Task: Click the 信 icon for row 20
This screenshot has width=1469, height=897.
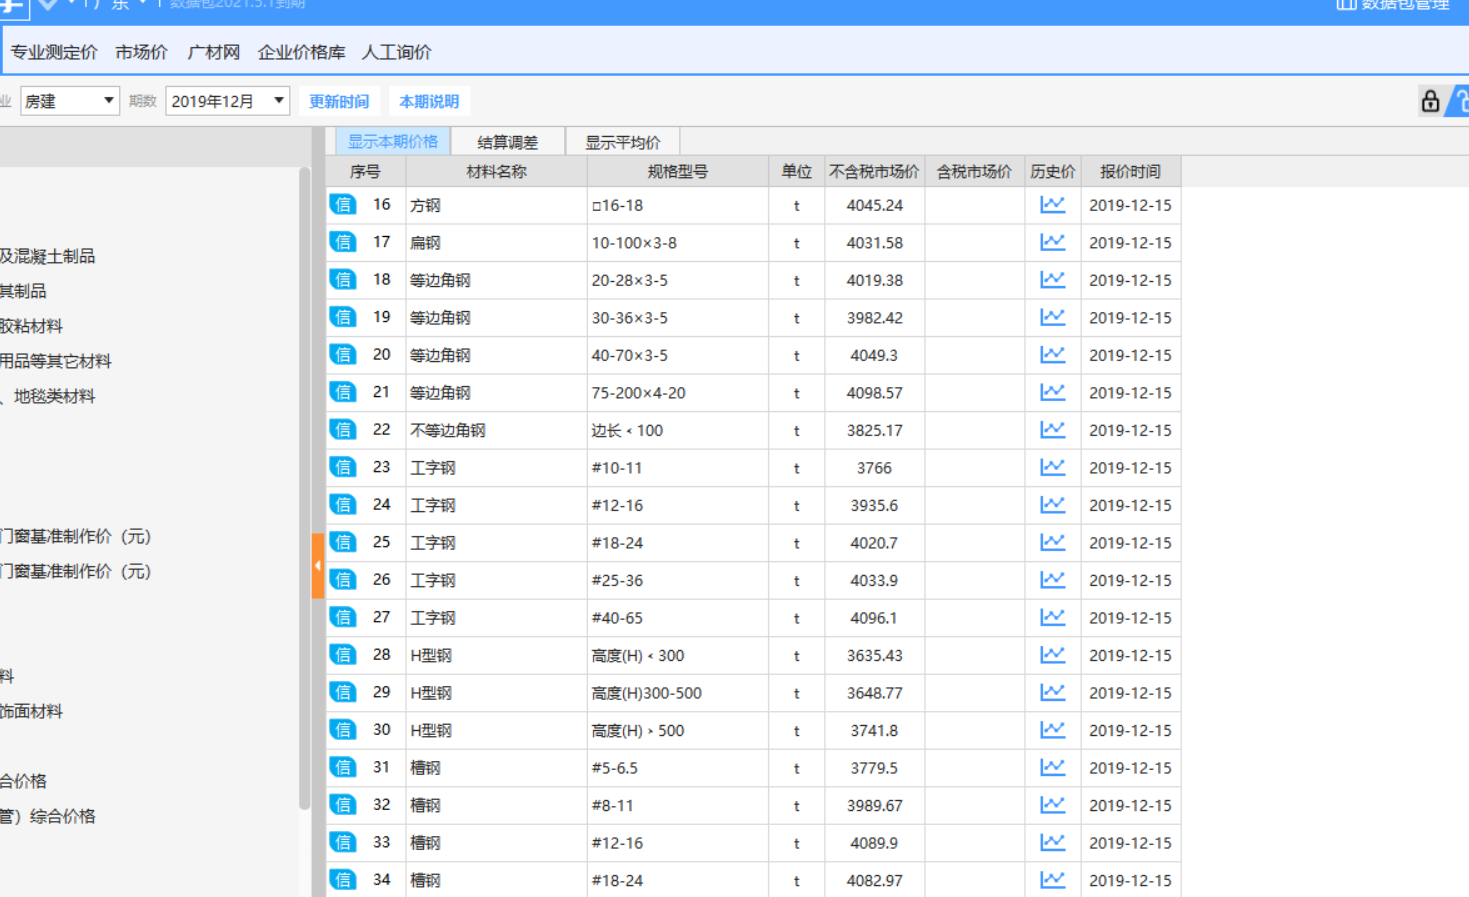Action: point(343,355)
